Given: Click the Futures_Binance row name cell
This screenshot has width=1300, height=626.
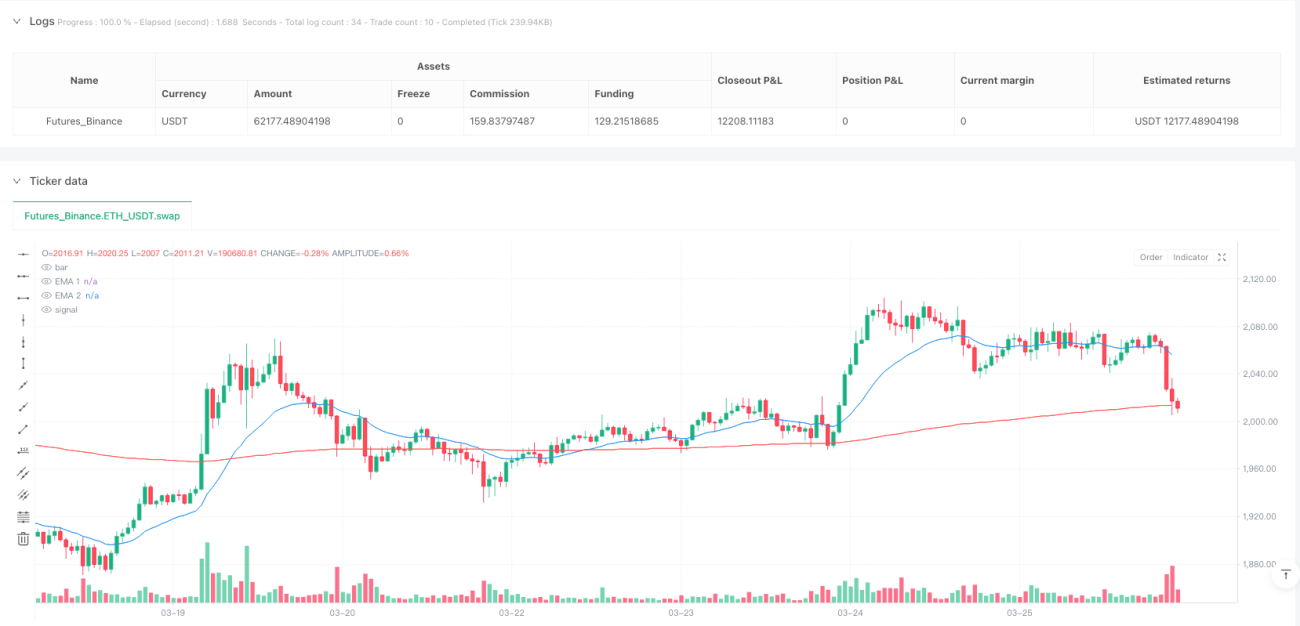Looking at the screenshot, I should [x=85, y=121].
